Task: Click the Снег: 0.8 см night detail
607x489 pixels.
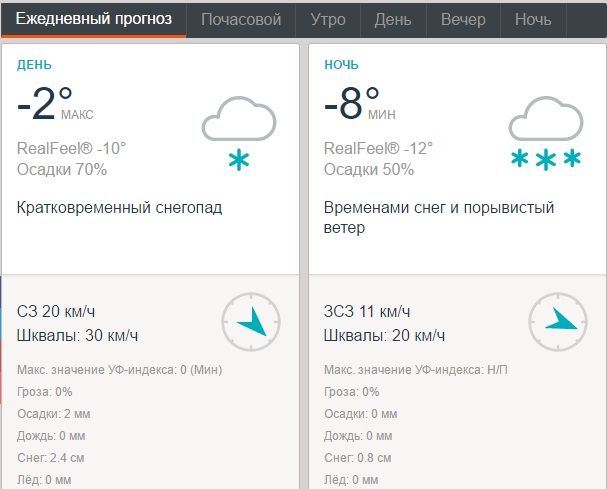Action: coord(358,458)
